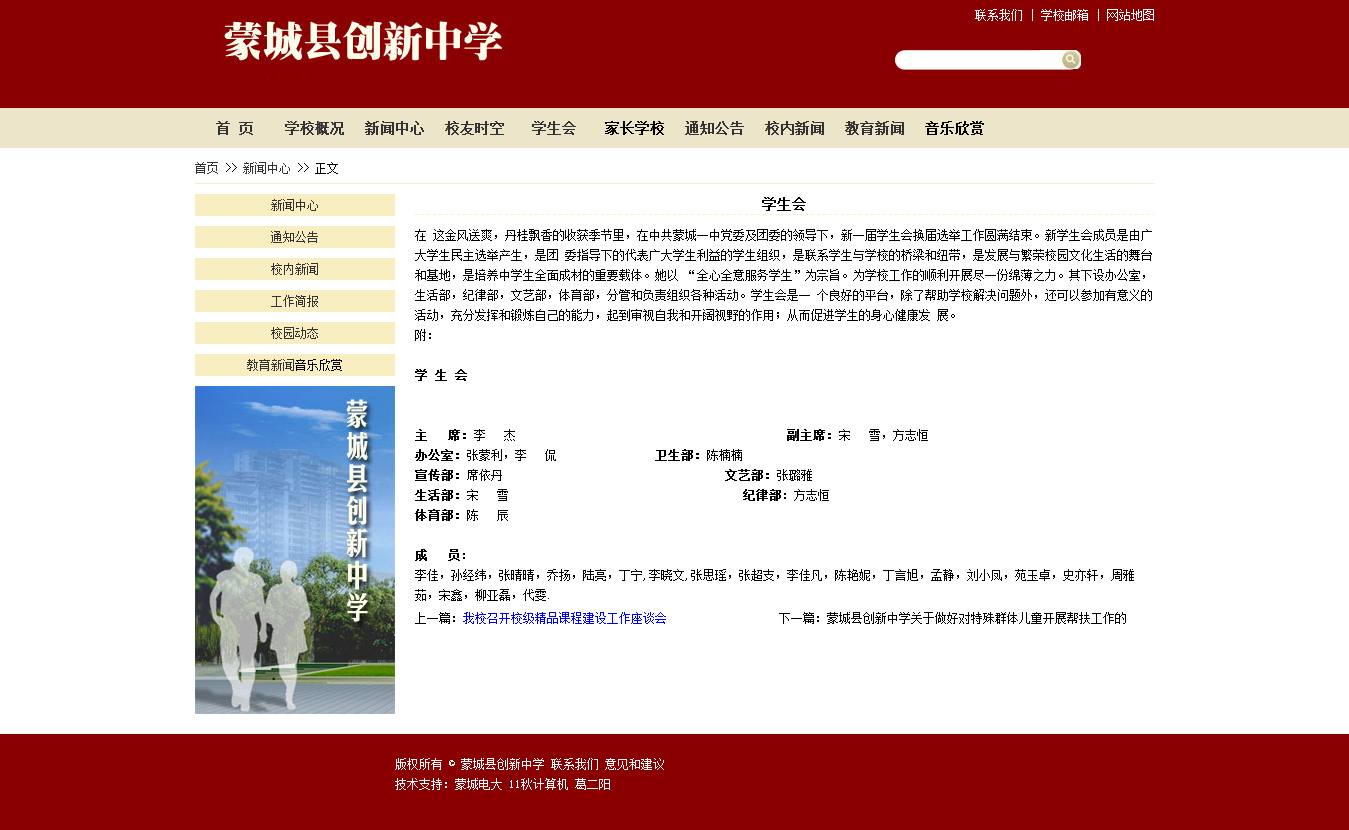
Task: Click the 卫生部 label text
Action: [x=678, y=455]
